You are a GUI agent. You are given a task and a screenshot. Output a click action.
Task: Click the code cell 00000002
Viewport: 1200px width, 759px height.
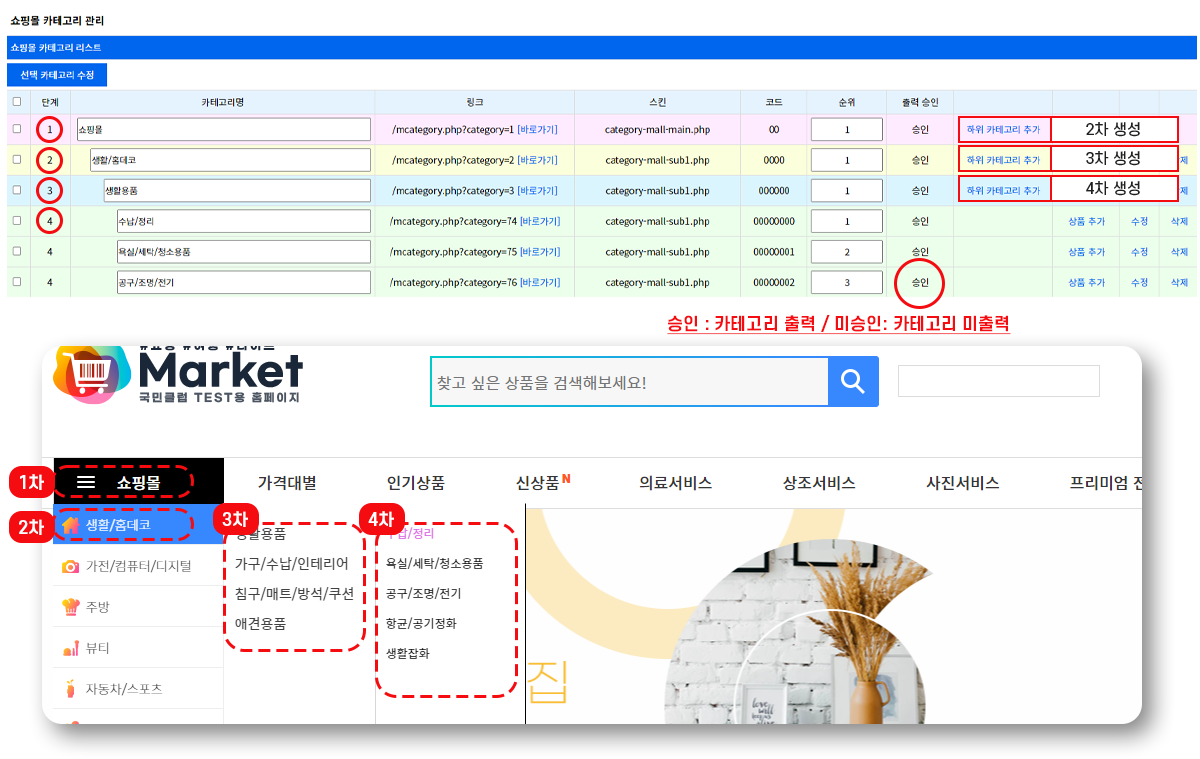pos(774,282)
